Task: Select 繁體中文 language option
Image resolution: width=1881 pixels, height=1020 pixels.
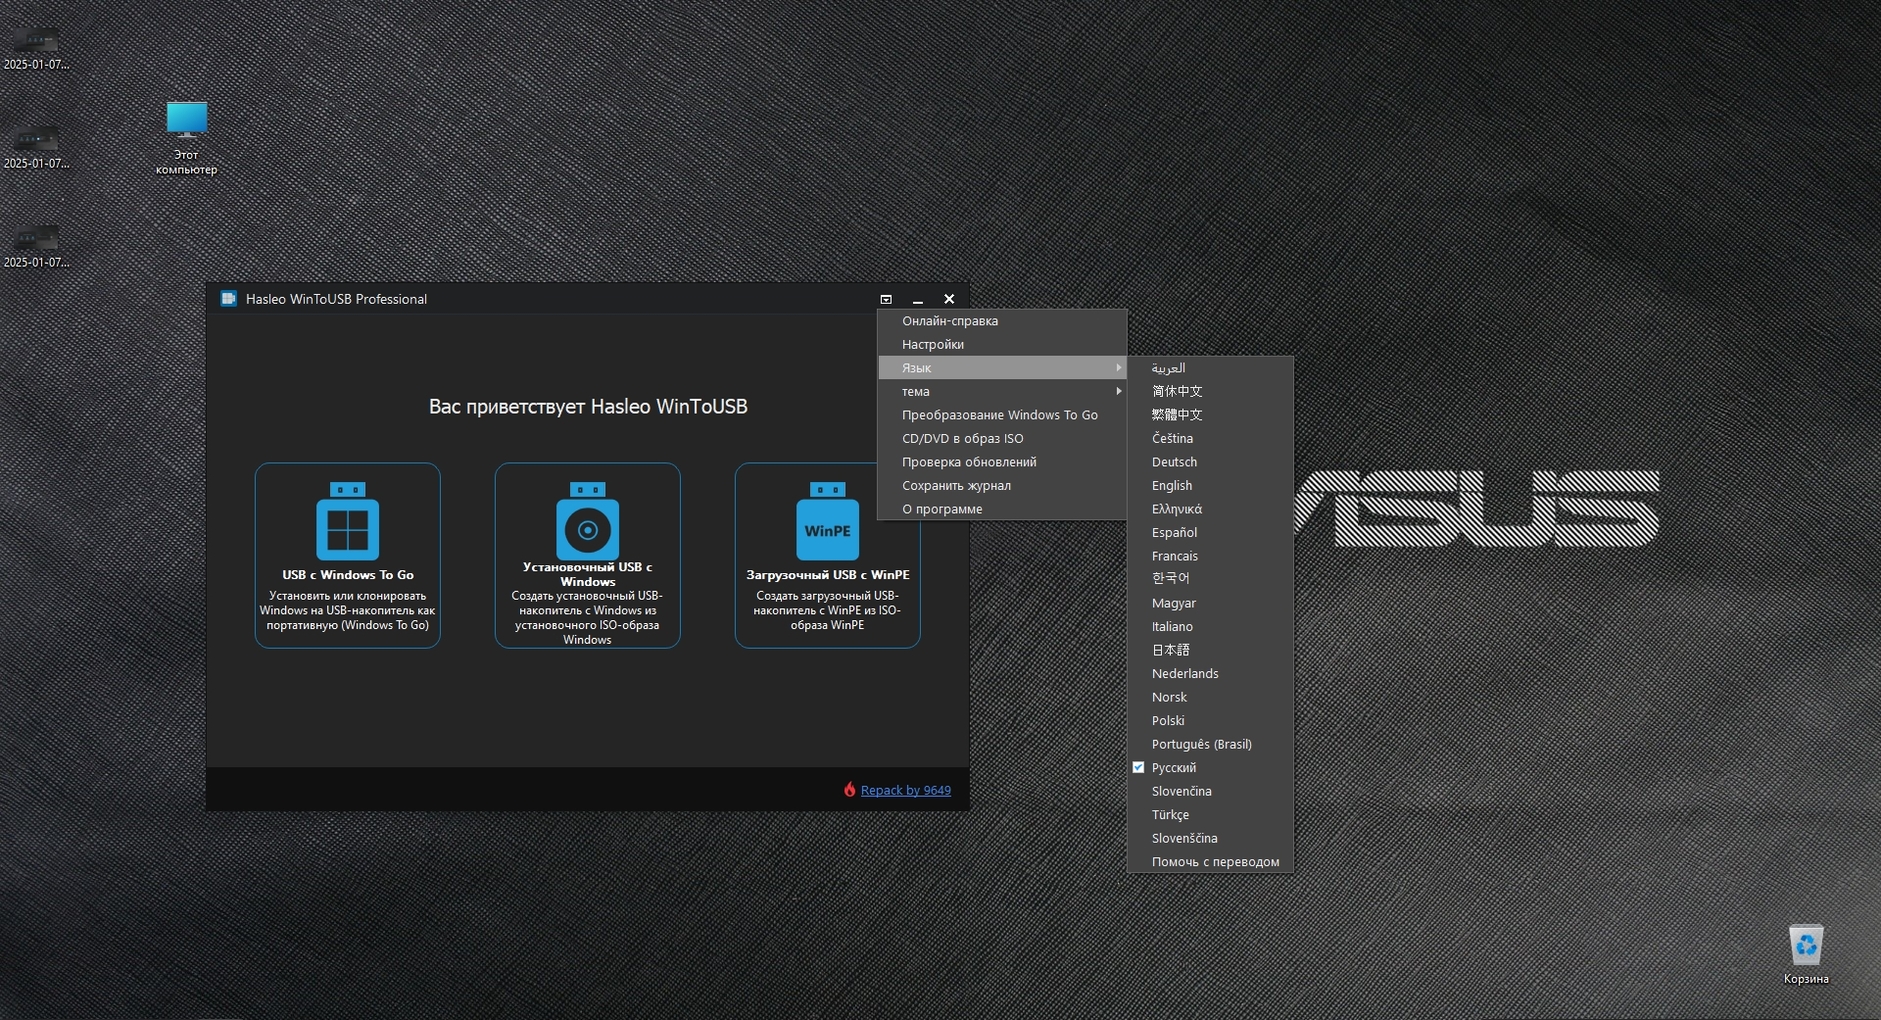Action: pyautogui.click(x=1210, y=415)
